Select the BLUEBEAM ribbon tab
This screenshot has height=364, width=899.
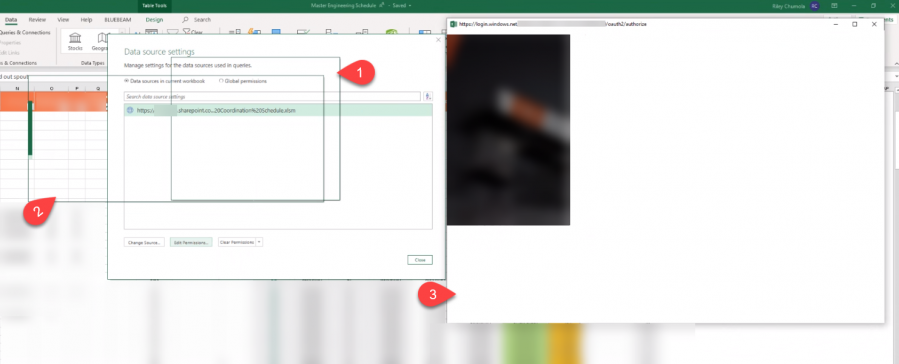(117, 19)
